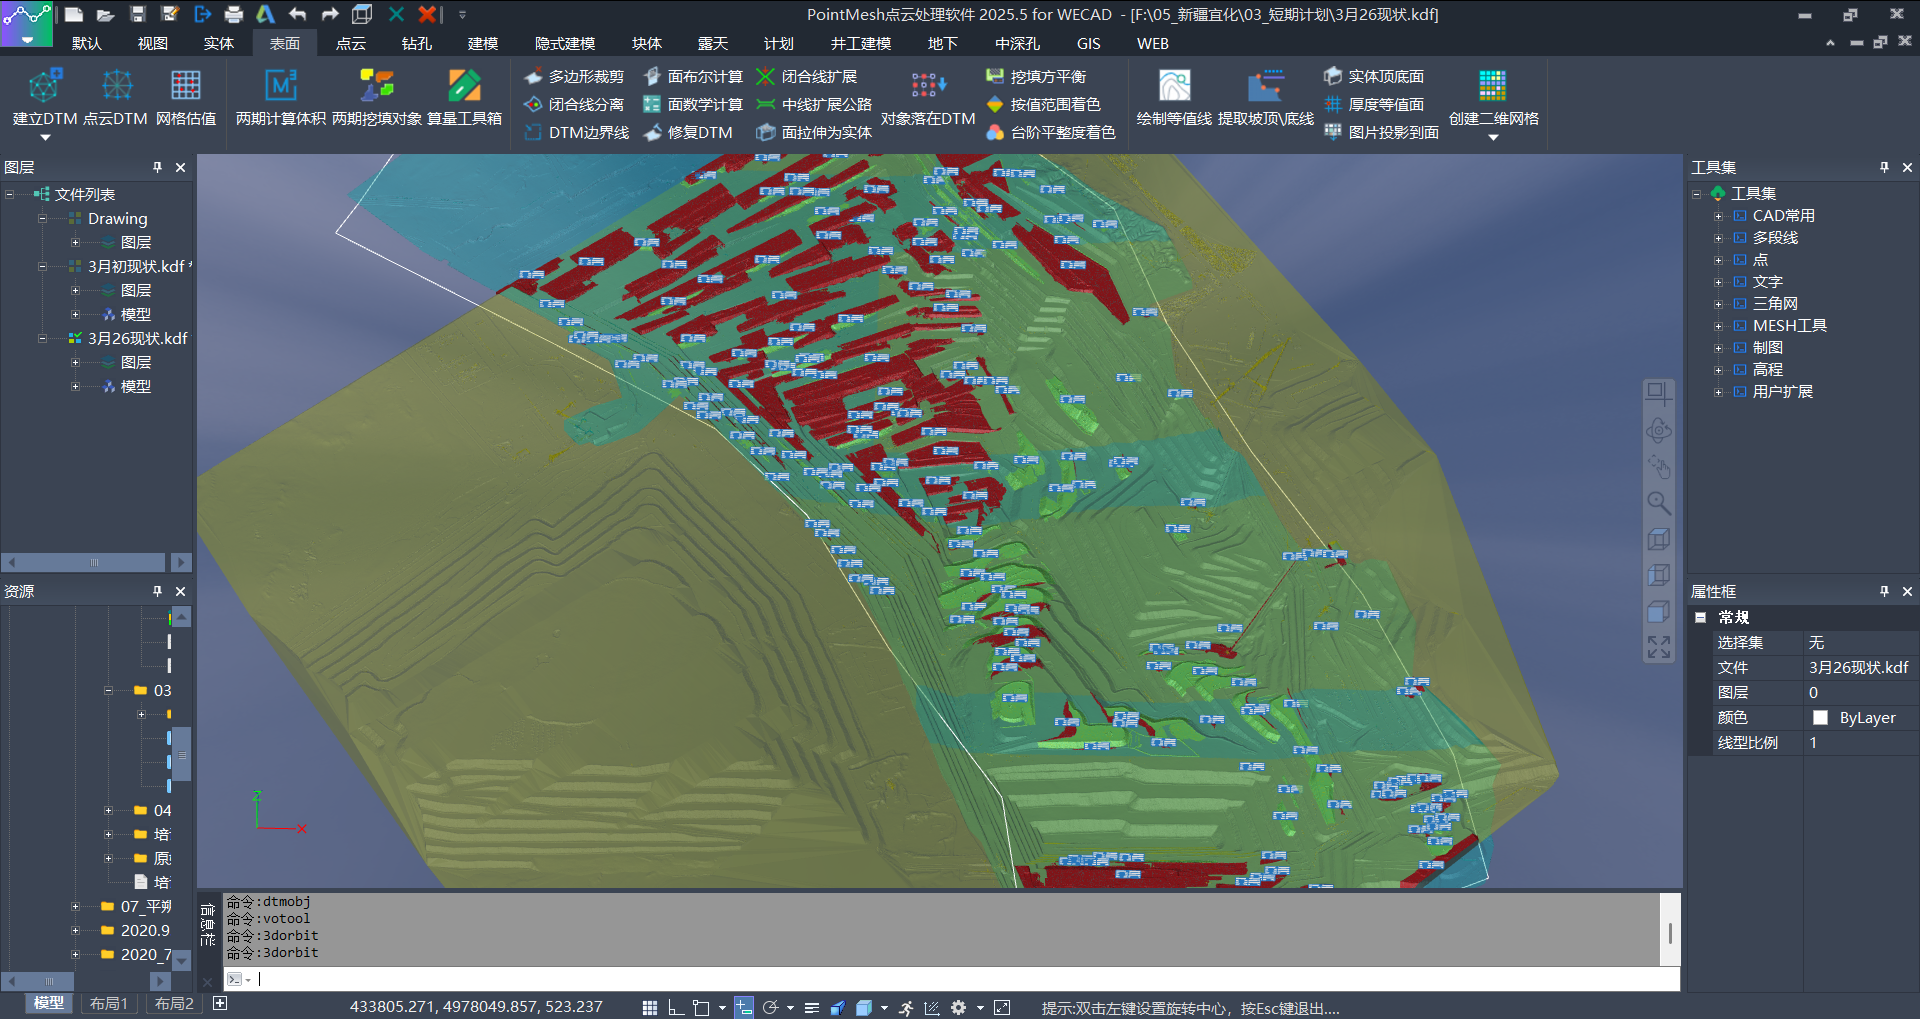Toggle grid display in the status bar
The width and height of the screenshot is (1920, 1019).
click(650, 1007)
